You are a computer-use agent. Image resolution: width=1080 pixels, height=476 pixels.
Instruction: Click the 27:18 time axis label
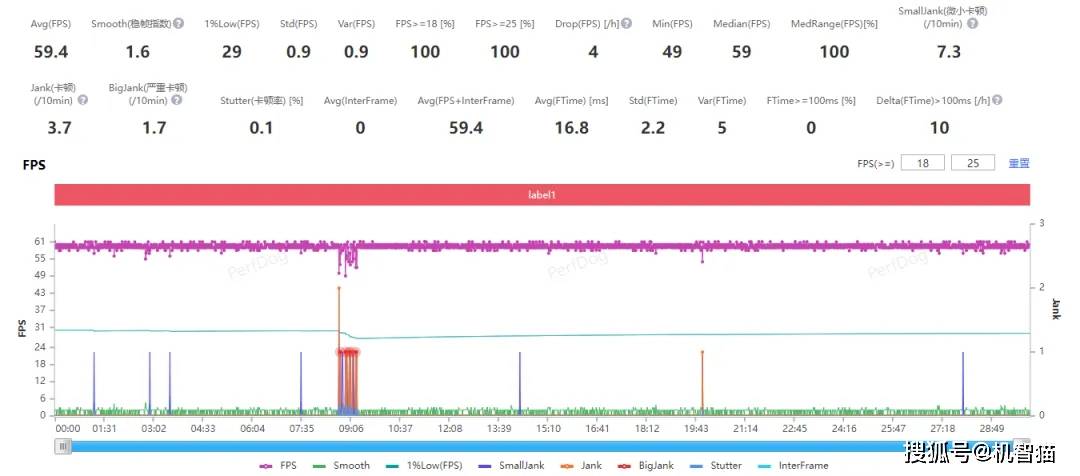tap(943, 428)
